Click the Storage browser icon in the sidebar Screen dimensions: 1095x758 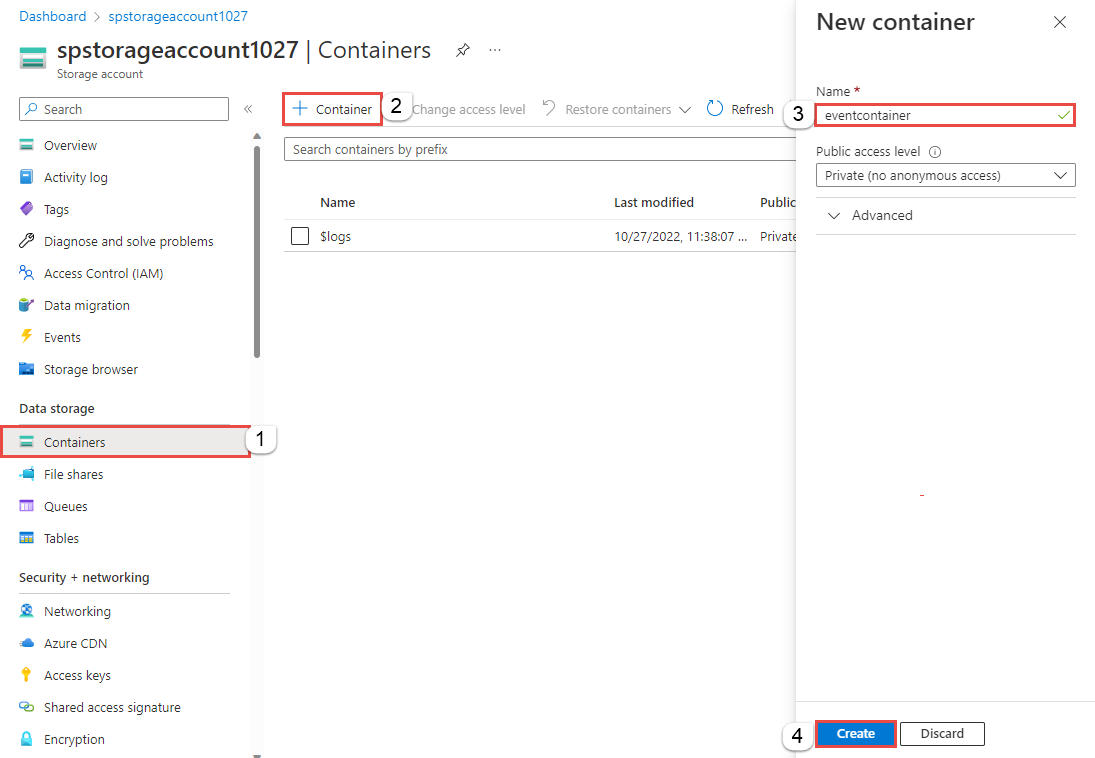pos(27,369)
